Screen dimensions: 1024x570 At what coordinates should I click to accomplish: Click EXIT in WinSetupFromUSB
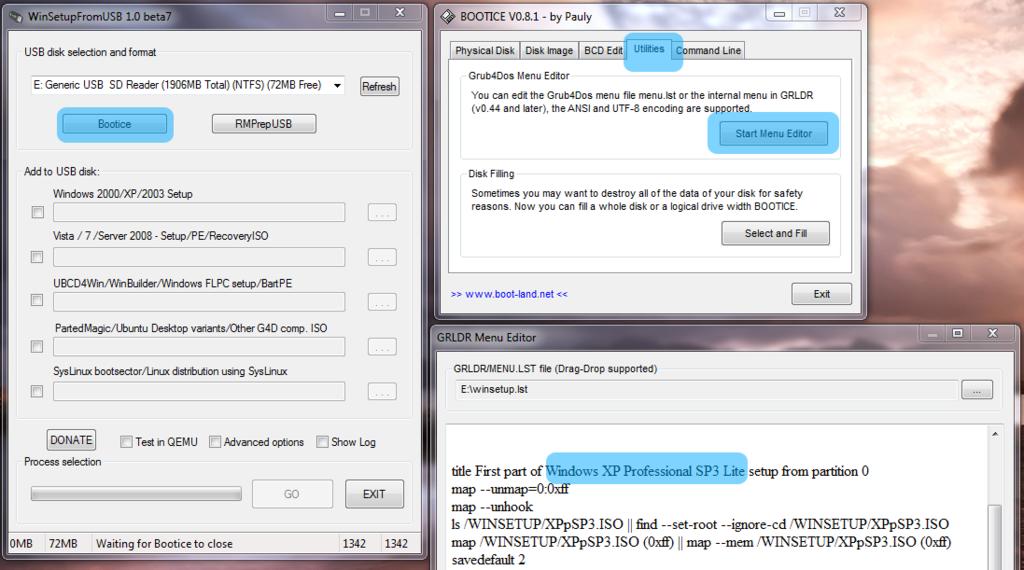click(374, 494)
